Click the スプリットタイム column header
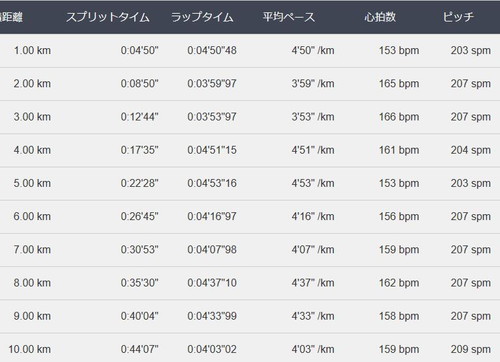This screenshot has width=500, height=362. pos(108,17)
